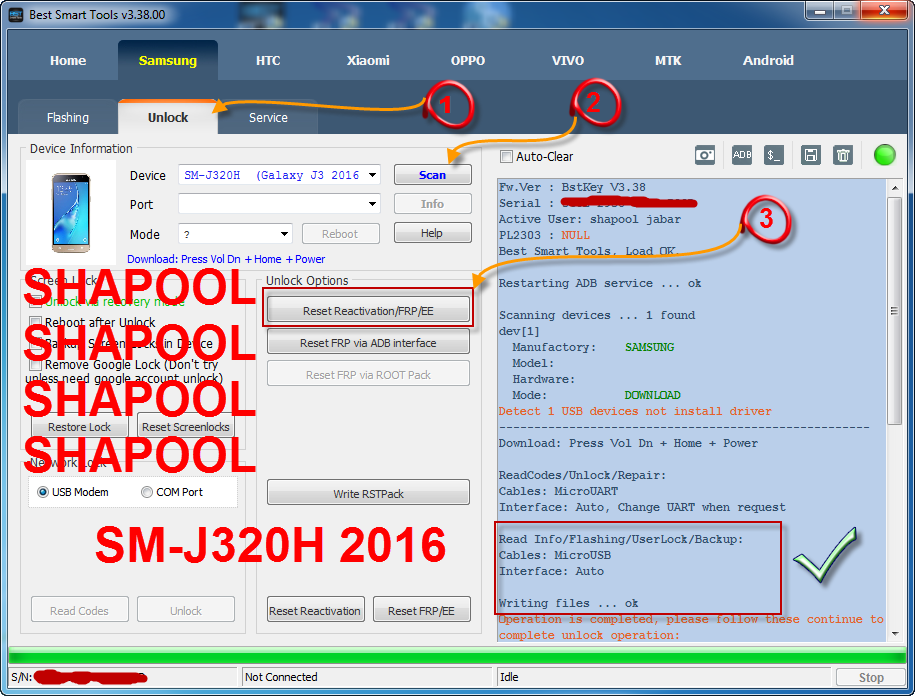Click 'Fw.Ver : BstKey V3.38' log line
The width and height of the screenshot is (915, 696).
pos(572,187)
